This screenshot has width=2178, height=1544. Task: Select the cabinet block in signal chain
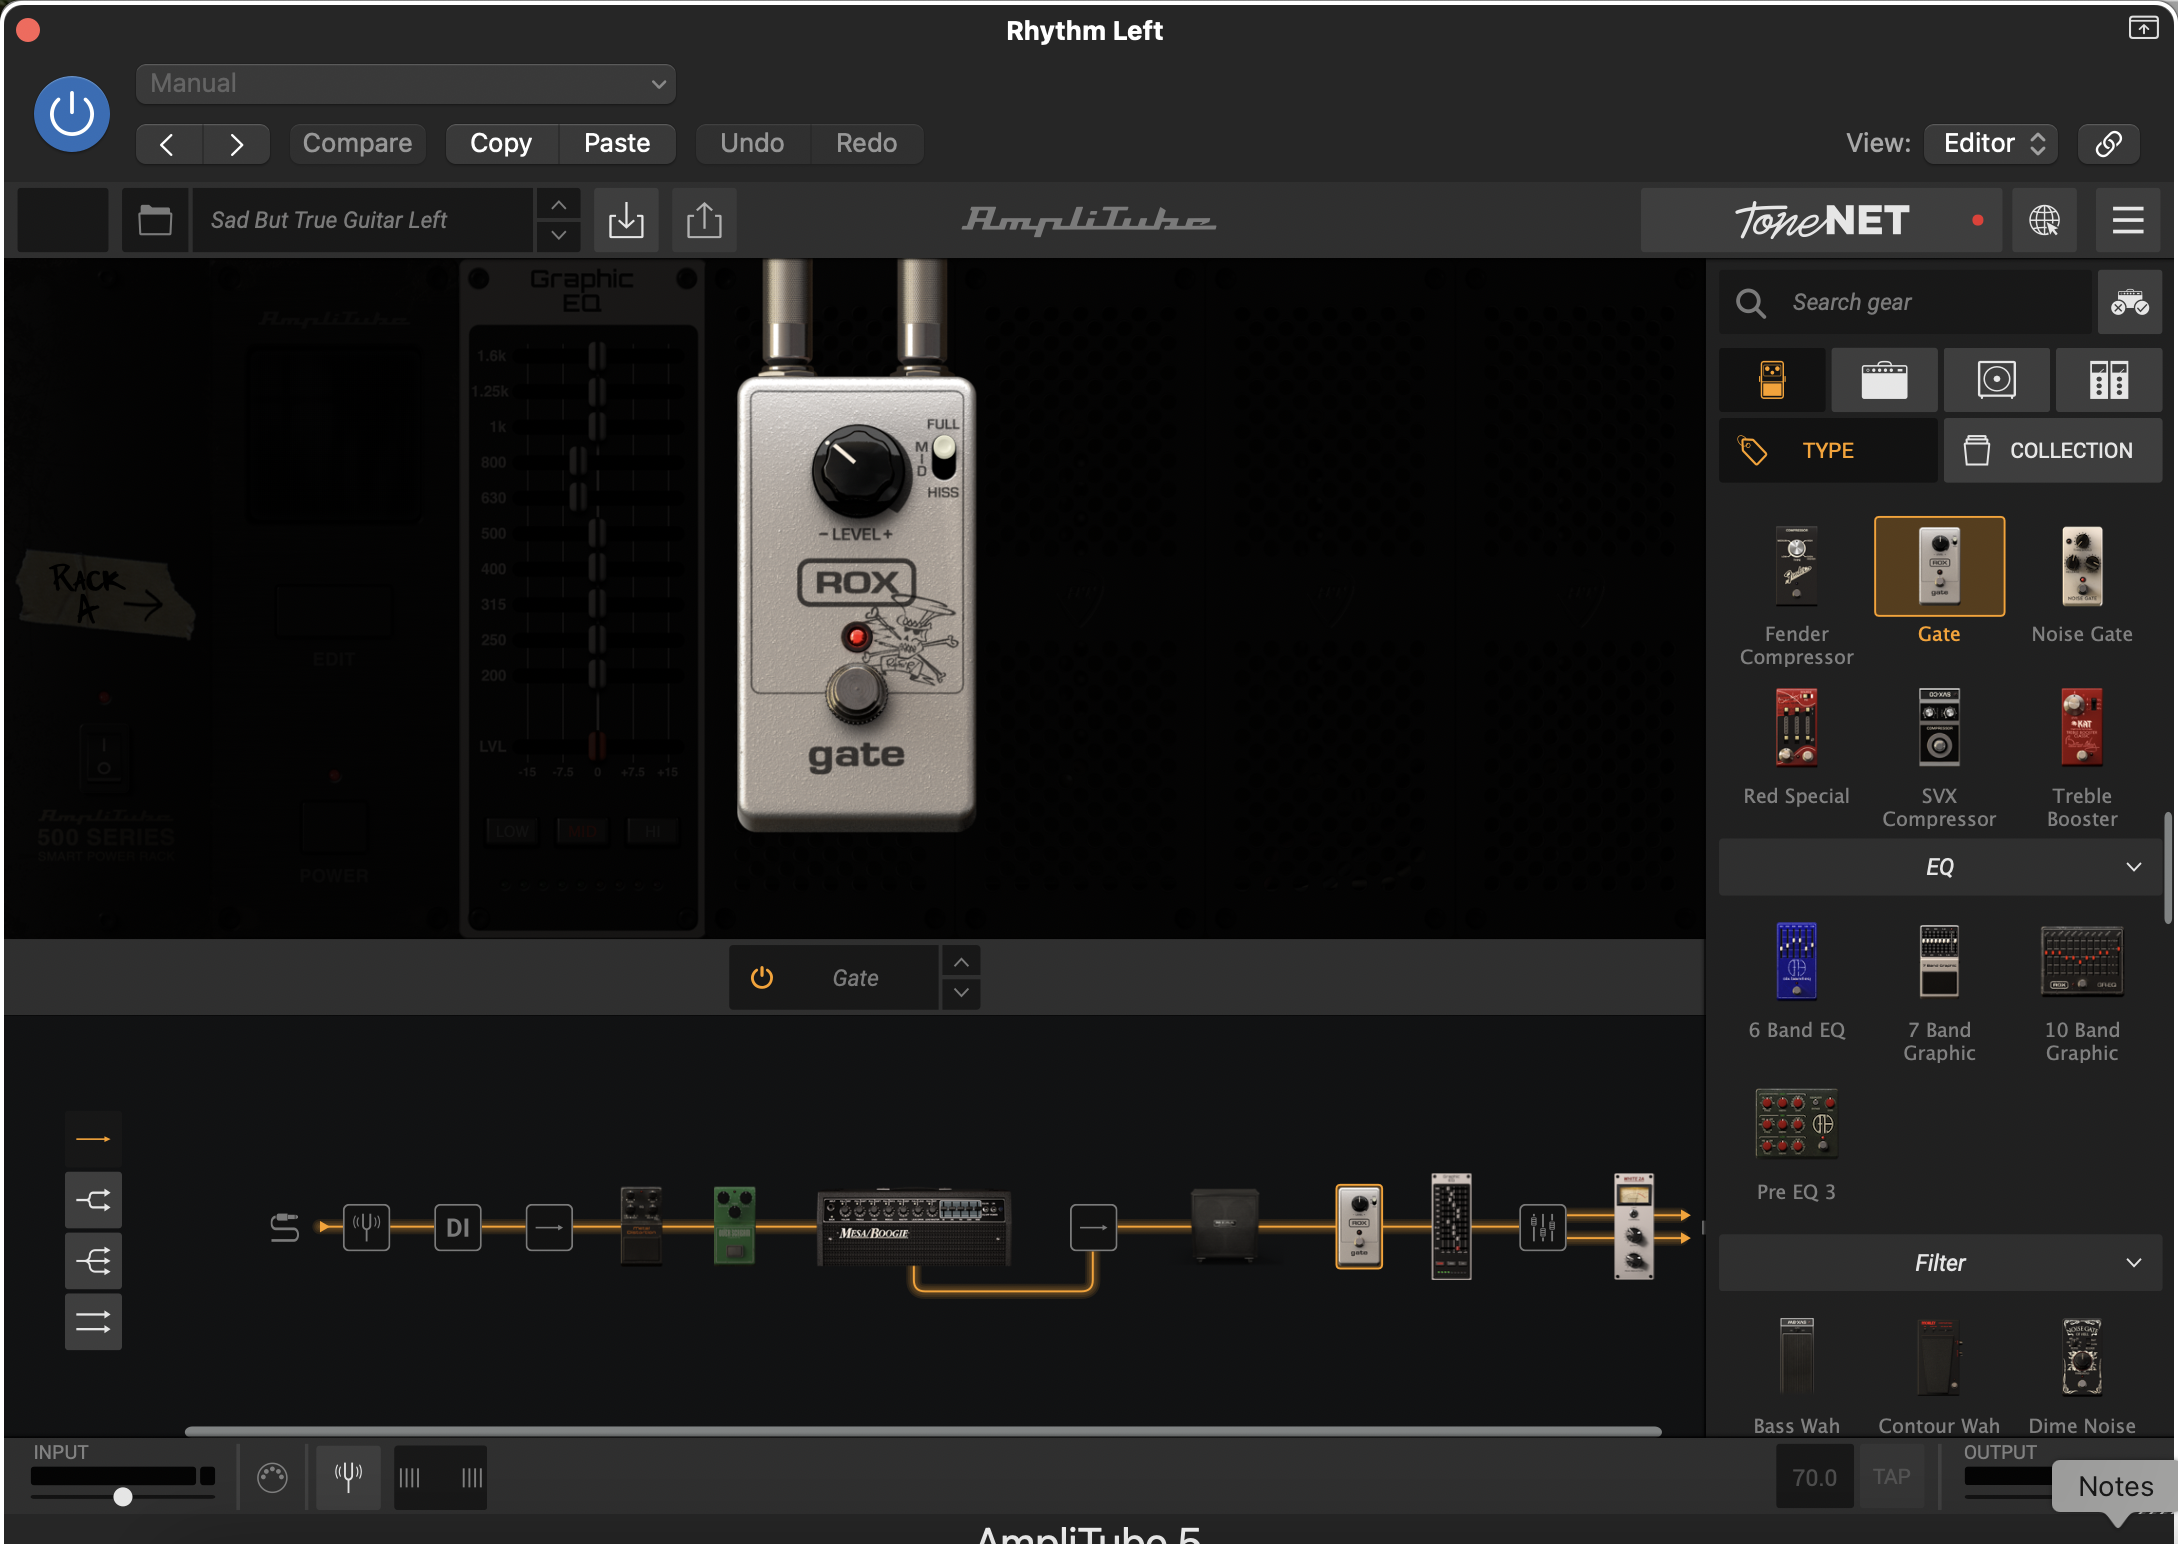[1225, 1226]
